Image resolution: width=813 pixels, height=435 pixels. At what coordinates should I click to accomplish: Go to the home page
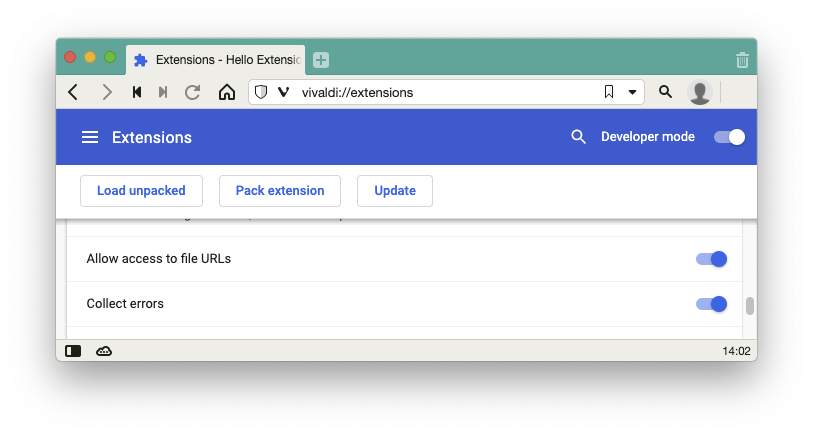227,92
